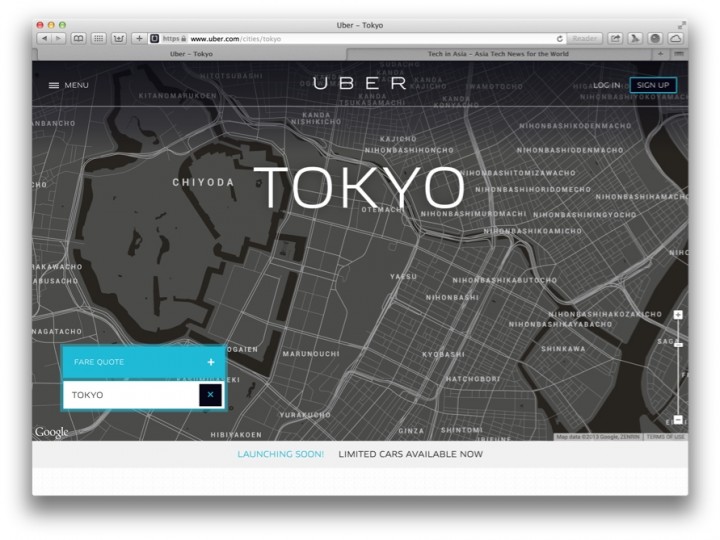
Task: Click the extension icon next to Share
Action: (635, 39)
